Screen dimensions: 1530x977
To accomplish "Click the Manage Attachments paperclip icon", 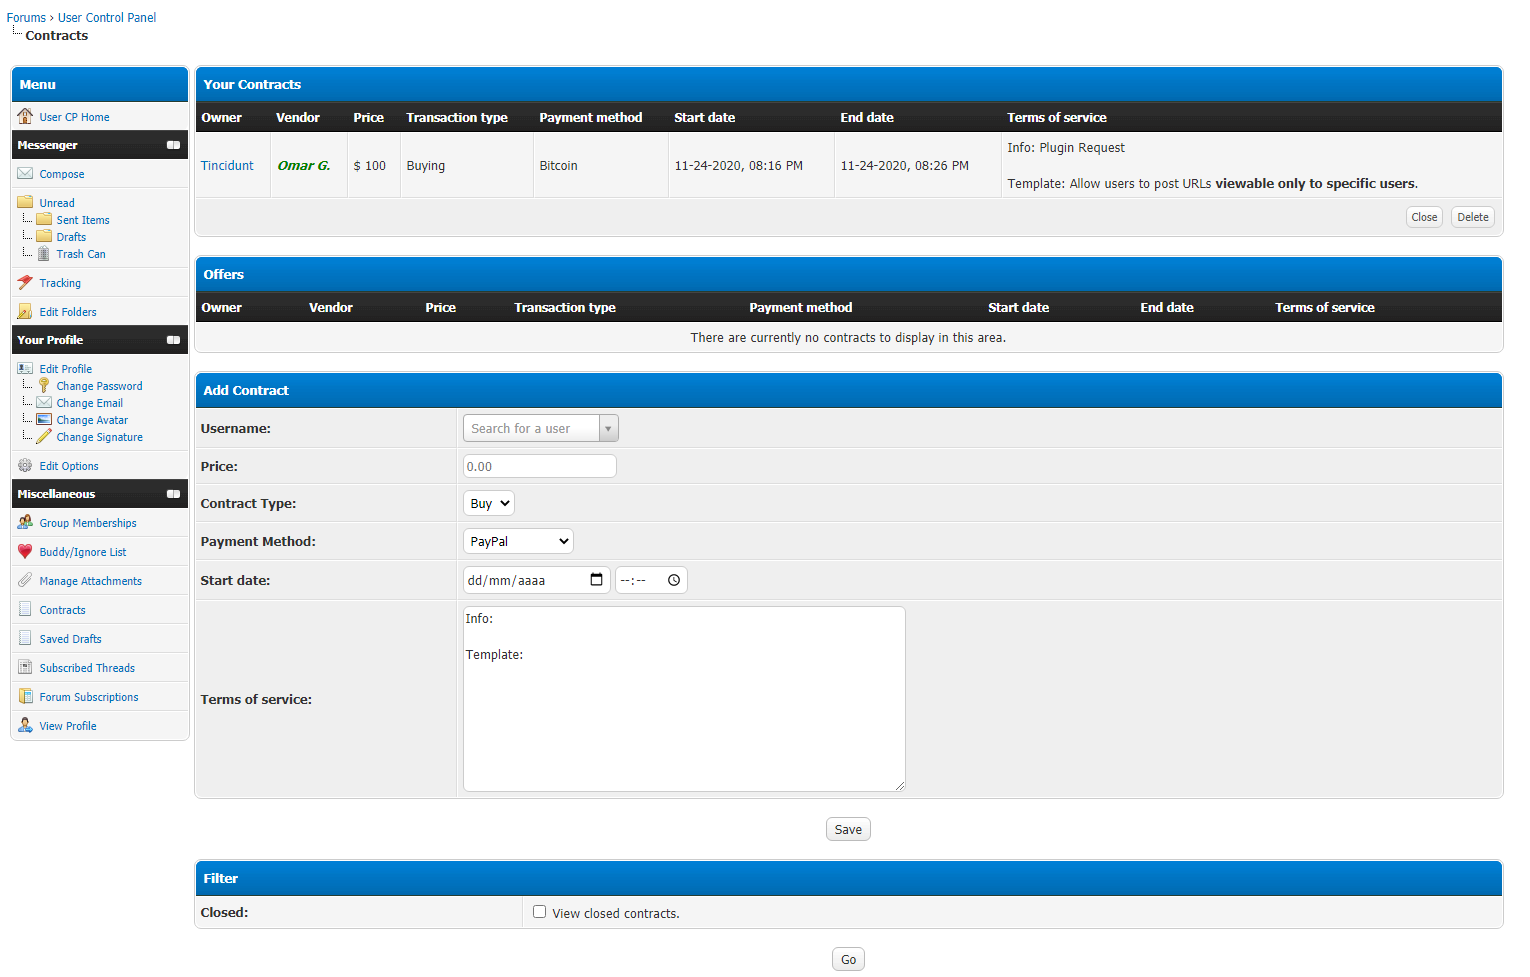I will [25, 581].
